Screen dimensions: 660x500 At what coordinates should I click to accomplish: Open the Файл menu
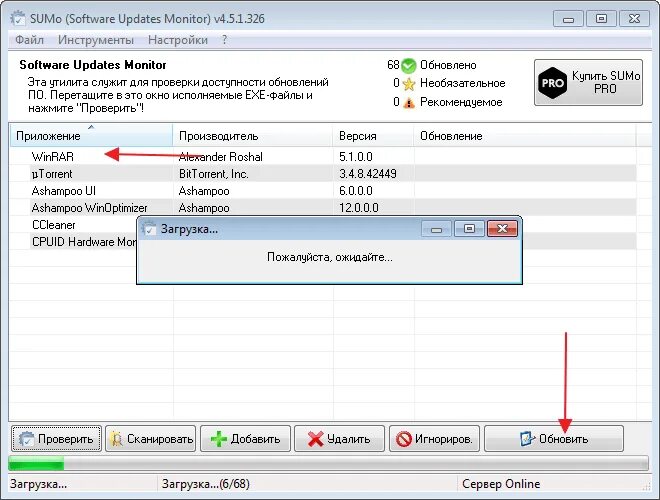(x=29, y=40)
